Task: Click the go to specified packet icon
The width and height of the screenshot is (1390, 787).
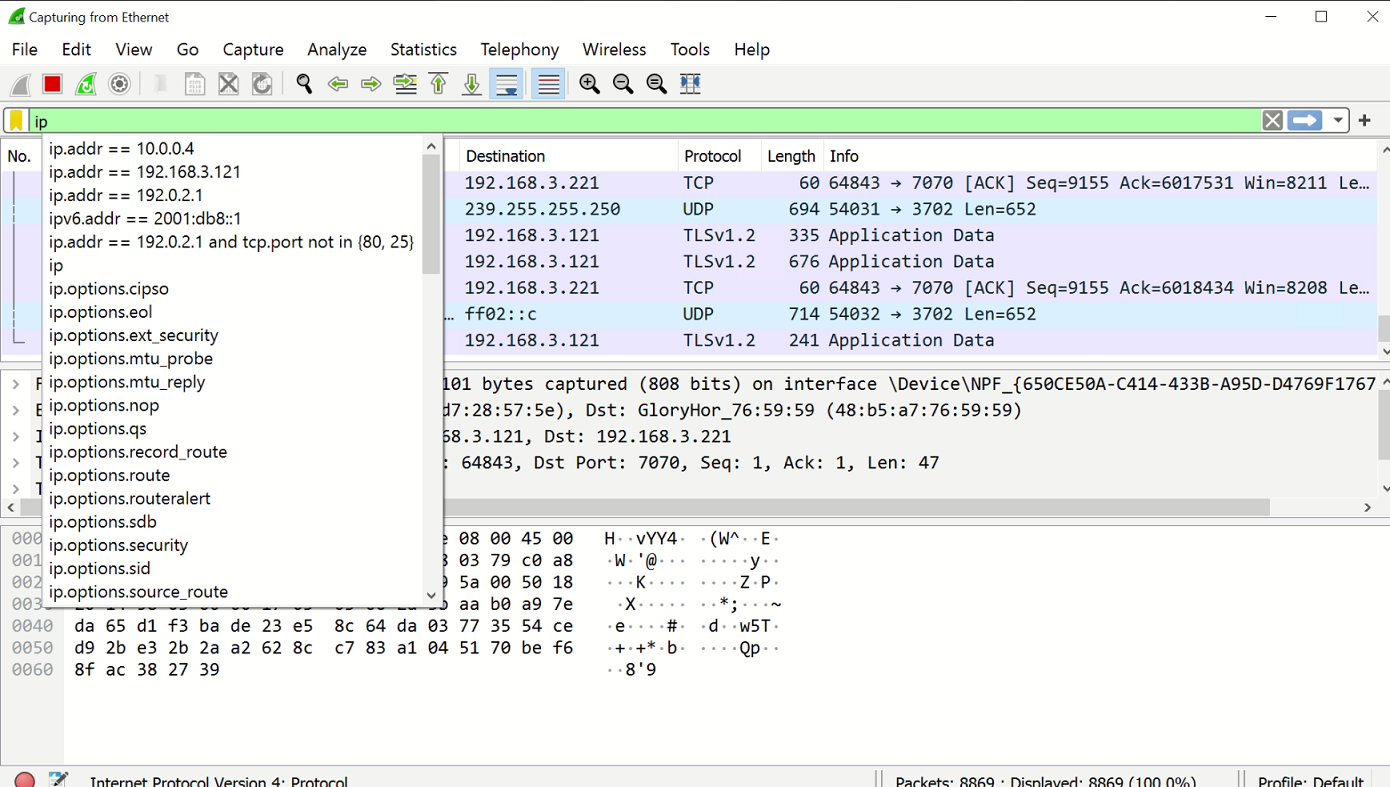Action: pyautogui.click(x=405, y=84)
